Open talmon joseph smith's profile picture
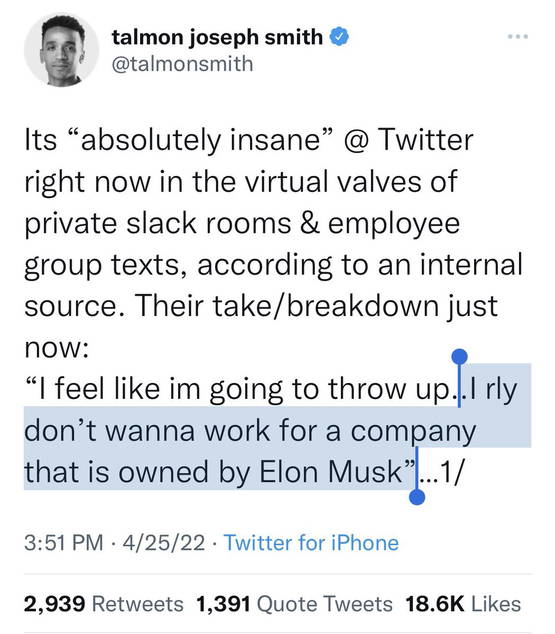Screen dimensions: 555x634 61,50
